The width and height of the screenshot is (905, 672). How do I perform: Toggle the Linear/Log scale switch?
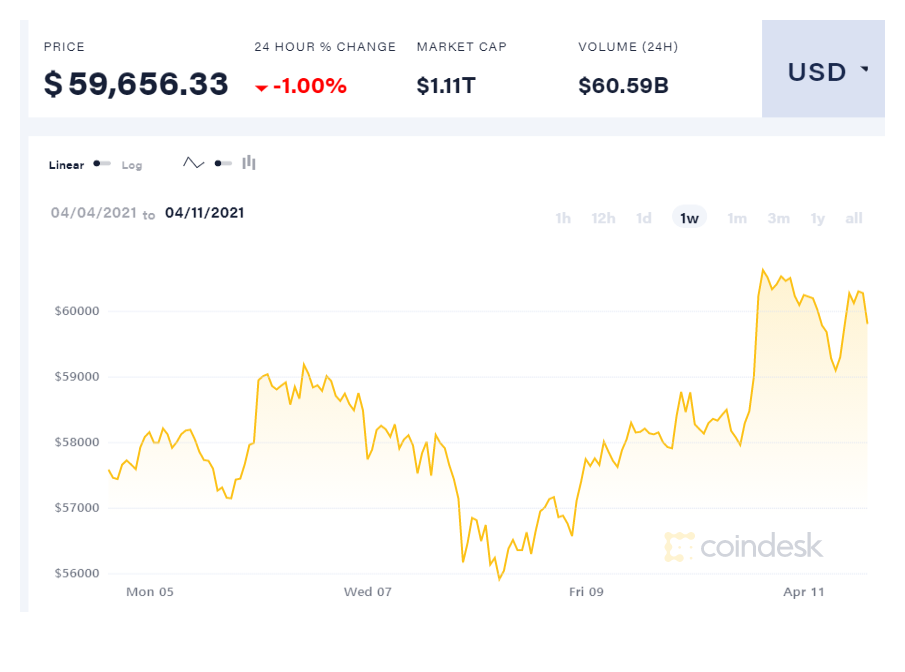click(x=102, y=164)
